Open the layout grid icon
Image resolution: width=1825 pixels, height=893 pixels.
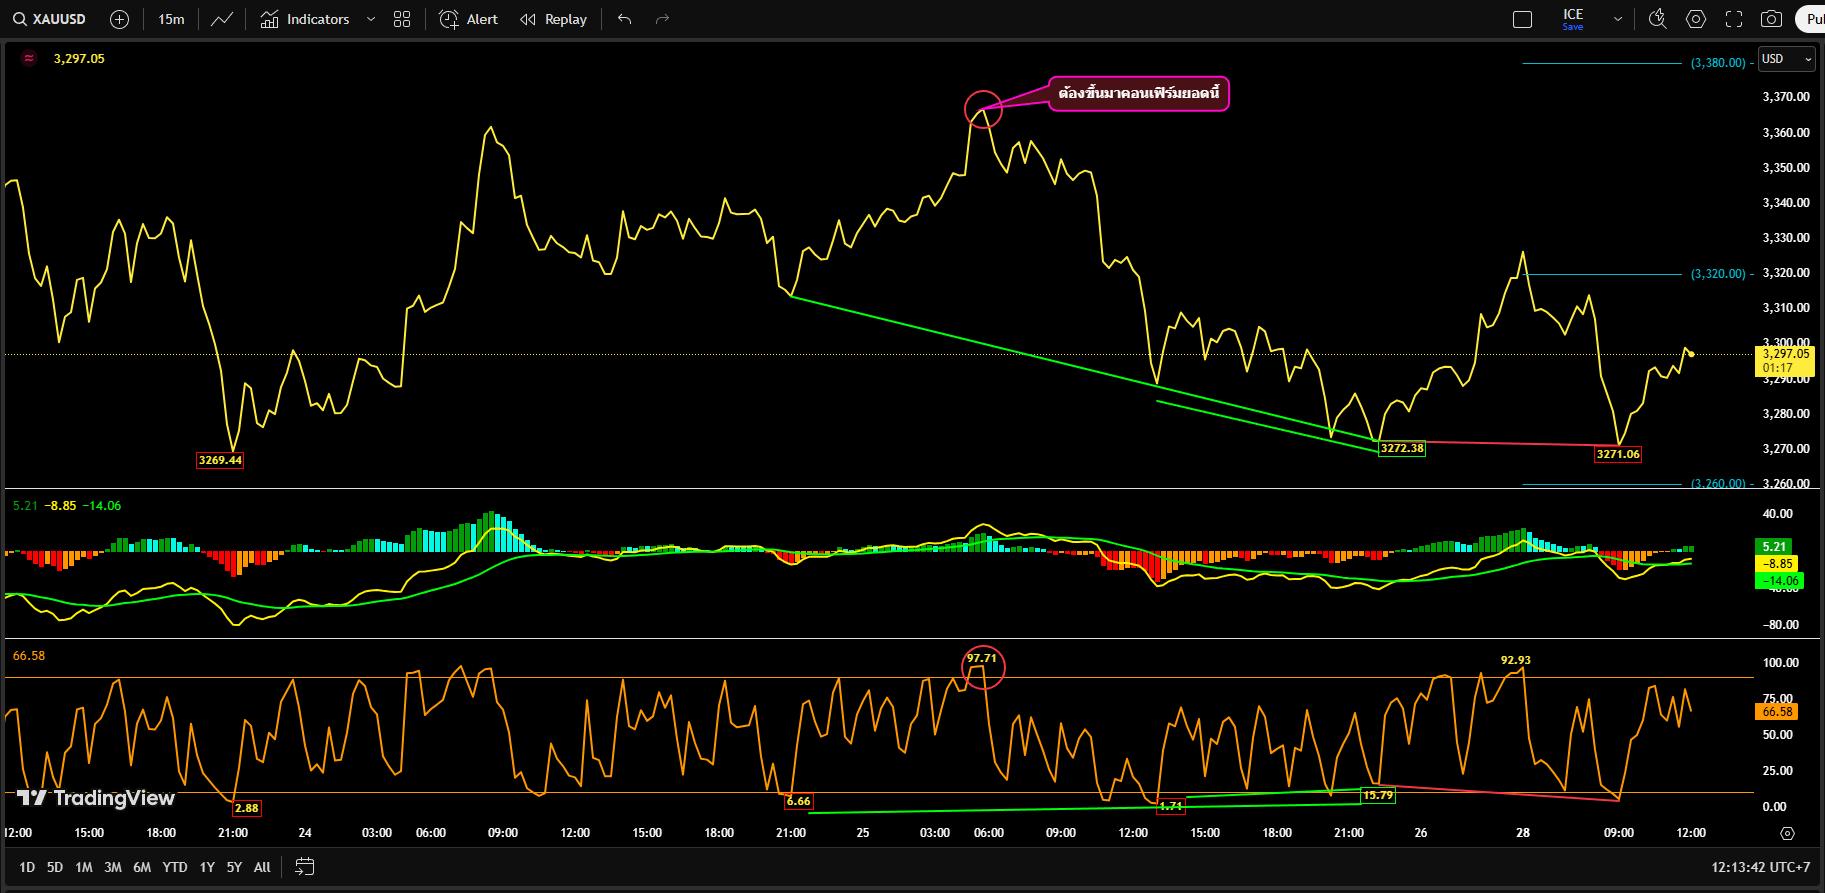(x=402, y=19)
